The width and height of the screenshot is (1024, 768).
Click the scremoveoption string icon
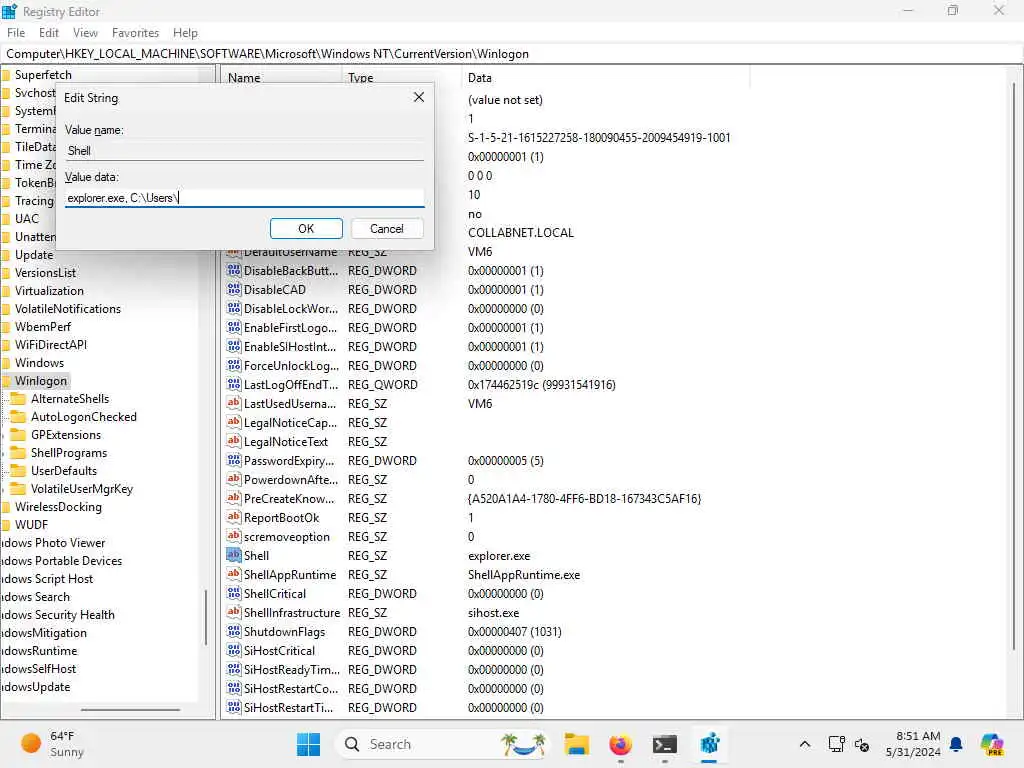pos(233,536)
